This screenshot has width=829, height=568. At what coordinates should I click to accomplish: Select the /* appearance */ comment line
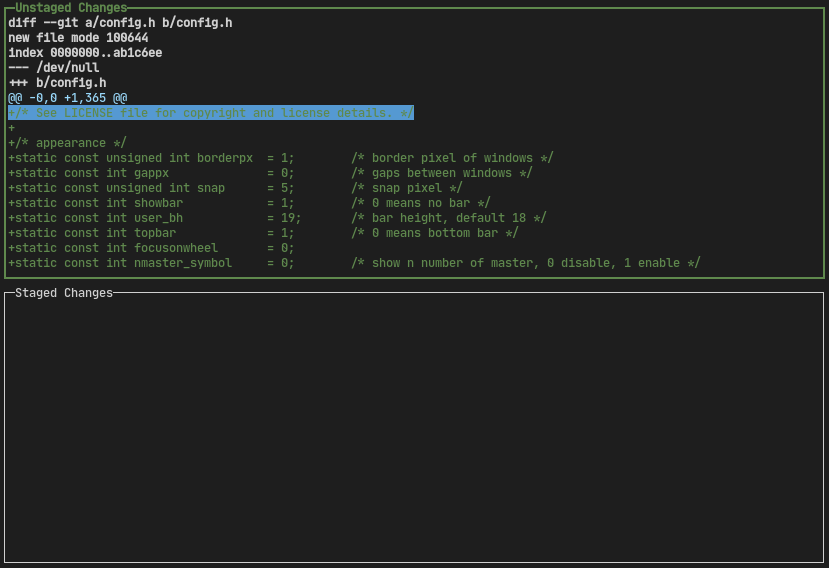68,143
